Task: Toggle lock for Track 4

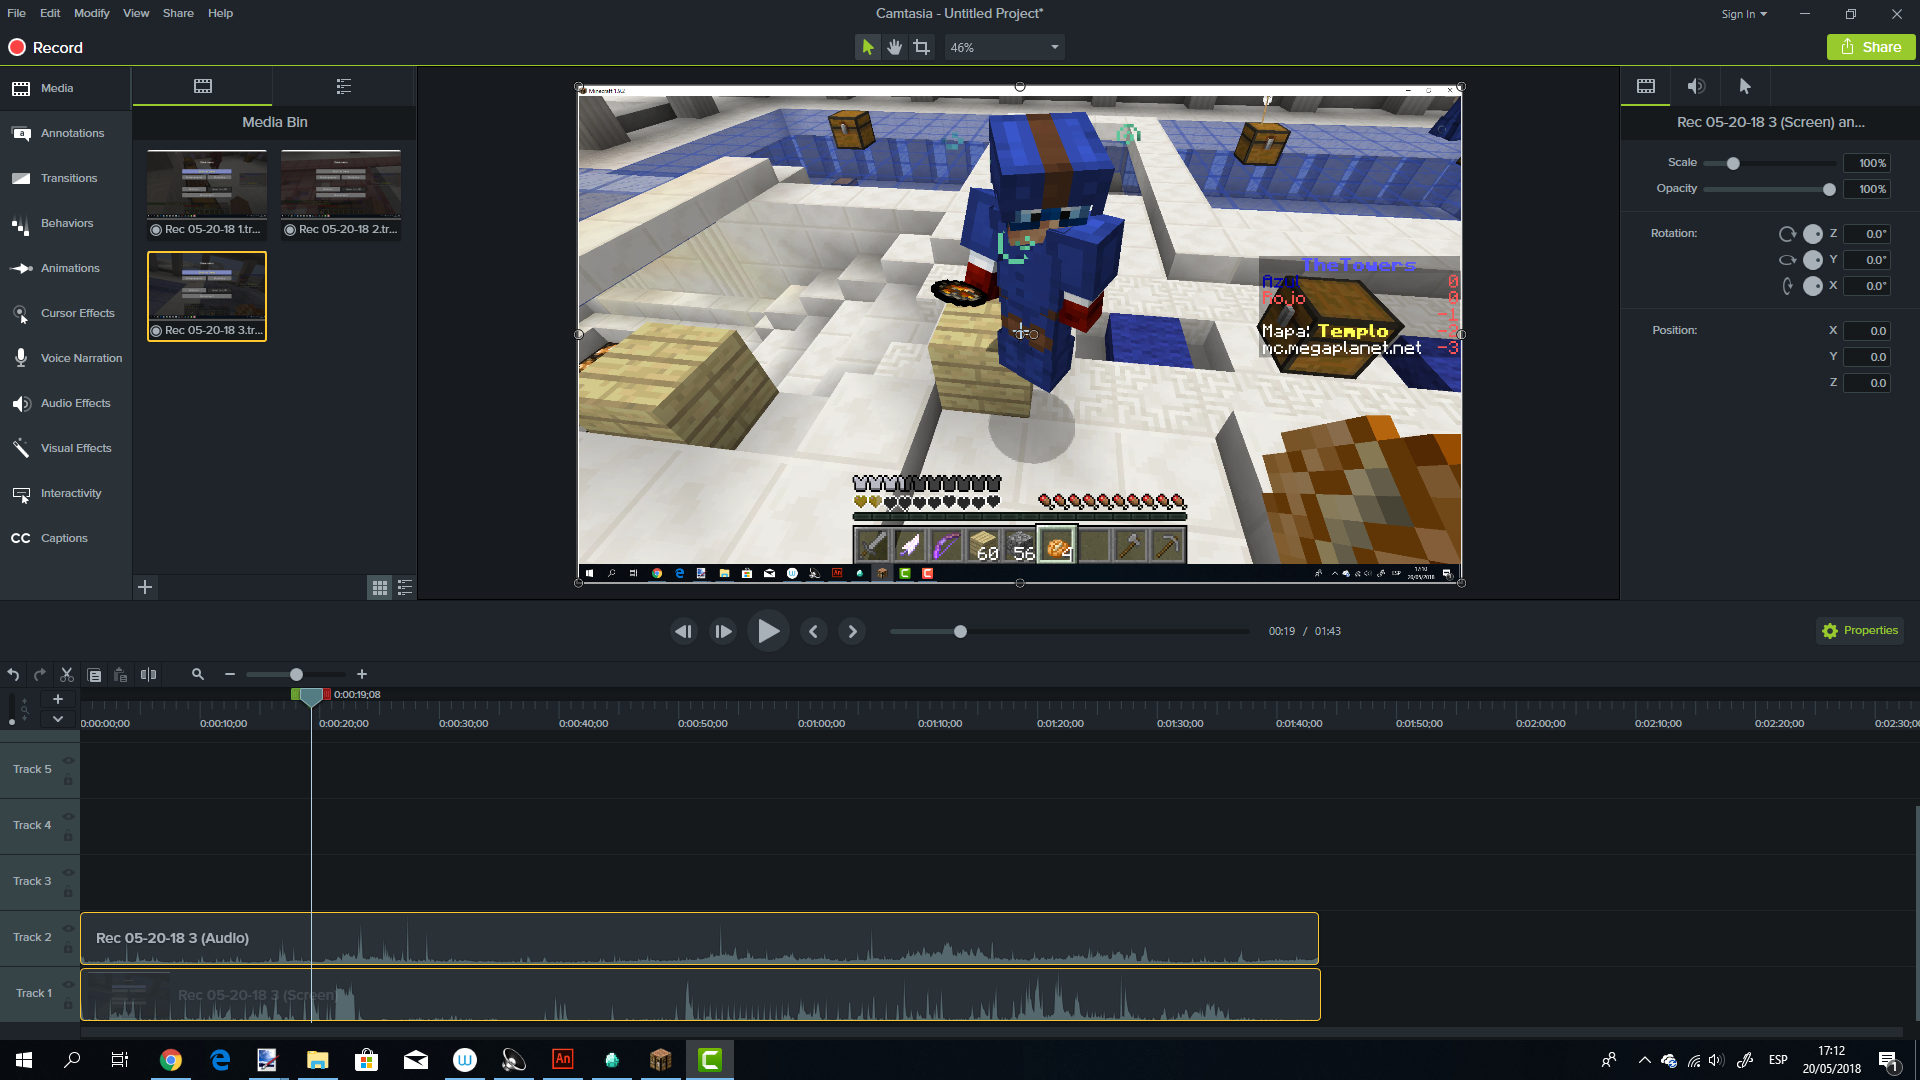Action: coord(69,835)
